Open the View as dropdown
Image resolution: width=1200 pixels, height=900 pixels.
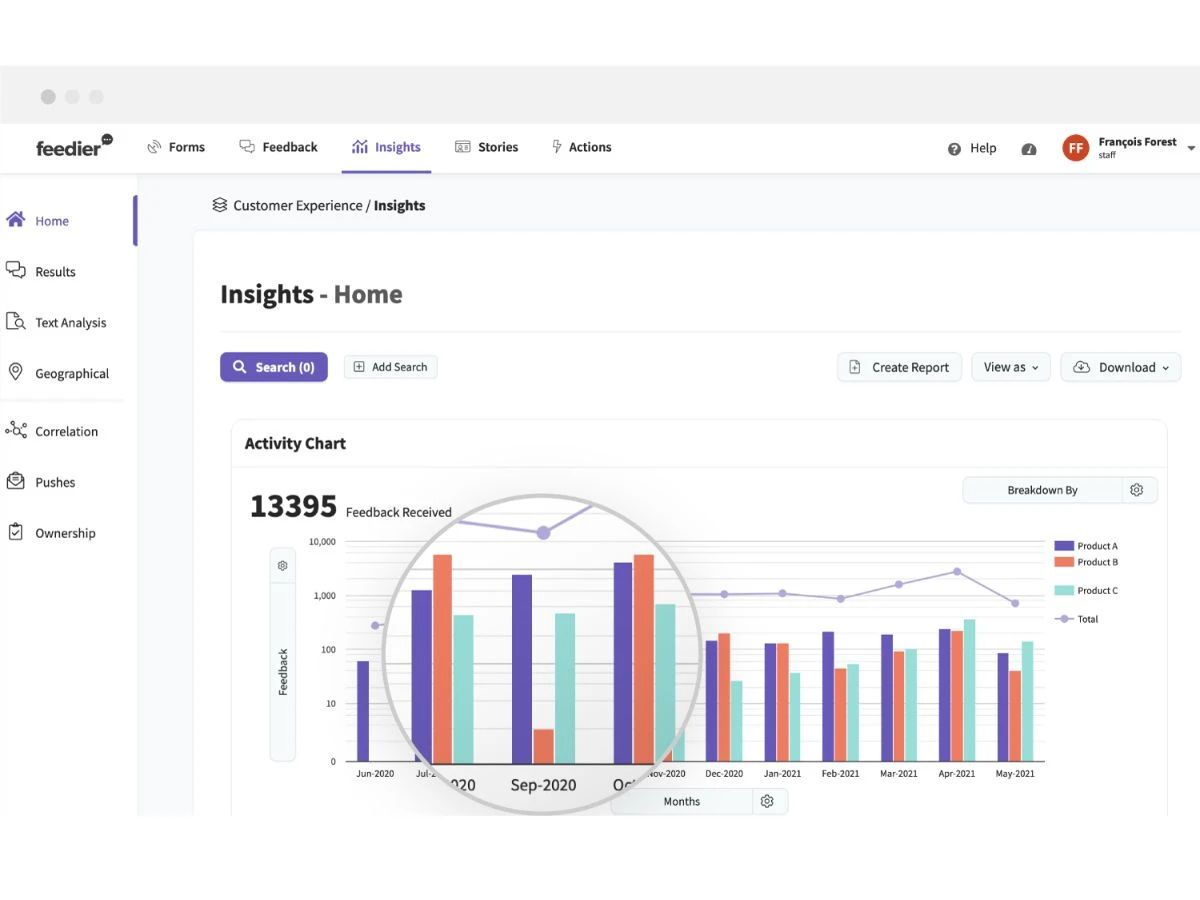(1011, 367)
